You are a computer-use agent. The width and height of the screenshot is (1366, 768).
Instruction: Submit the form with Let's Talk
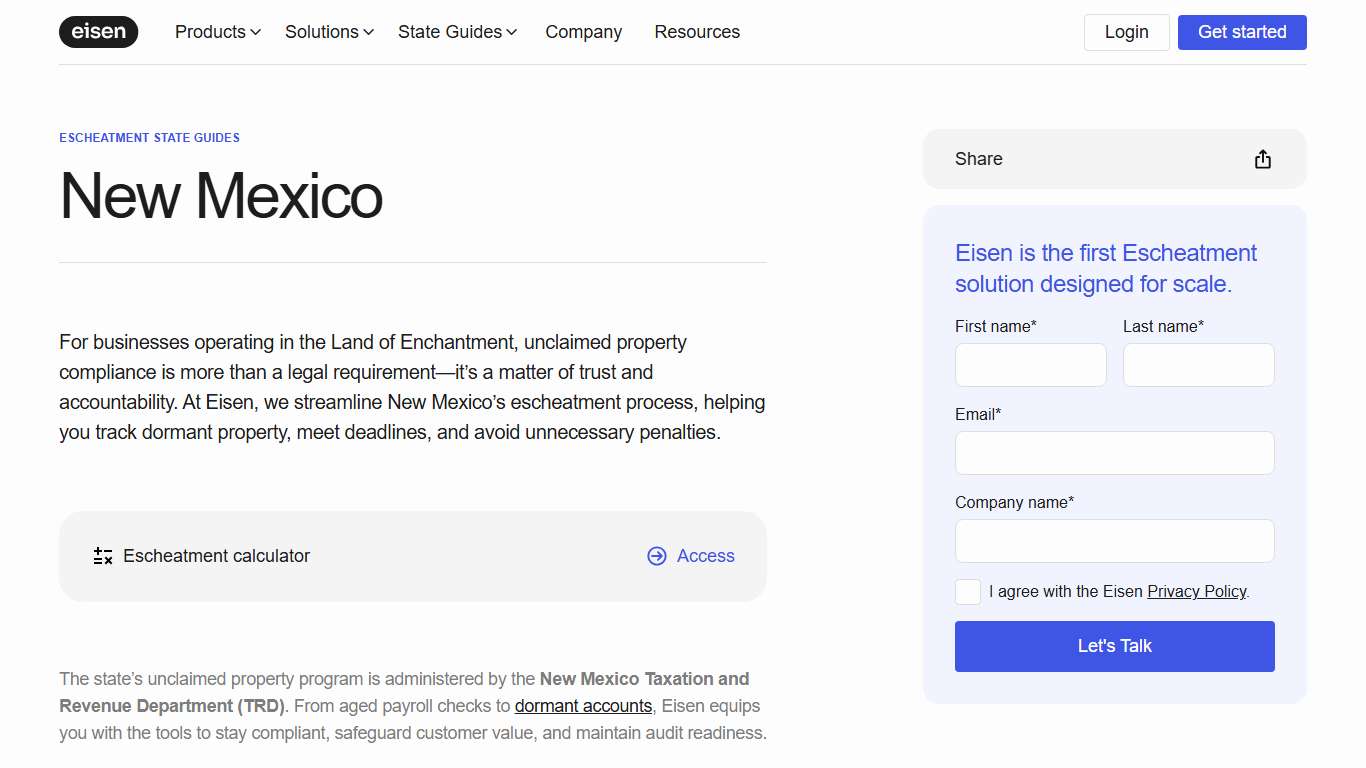[x=1114, y=646]
